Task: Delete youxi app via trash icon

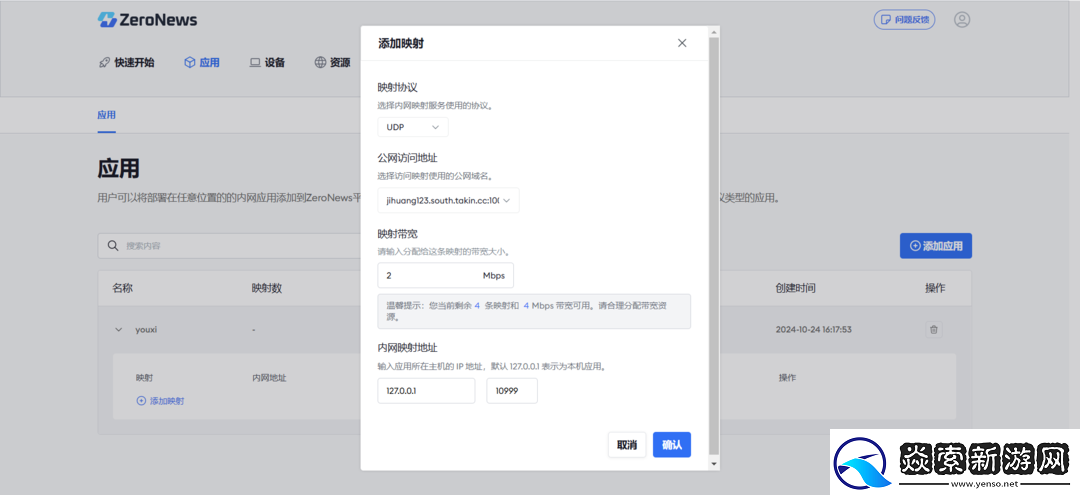Action: tap(934, 330)
